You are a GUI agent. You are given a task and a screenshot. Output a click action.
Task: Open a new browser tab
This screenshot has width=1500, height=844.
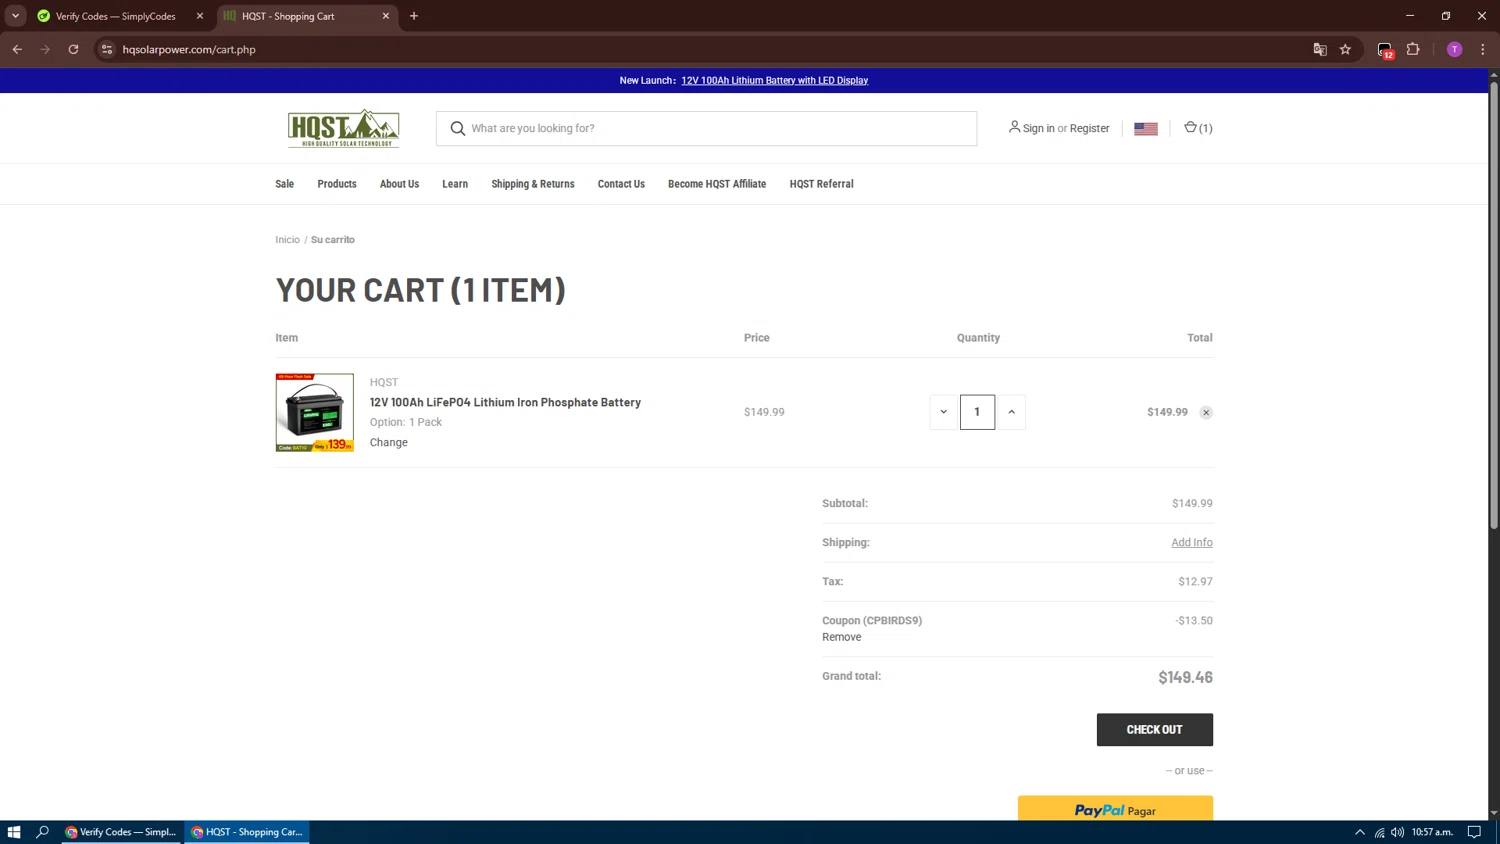[x=414, y=16]
